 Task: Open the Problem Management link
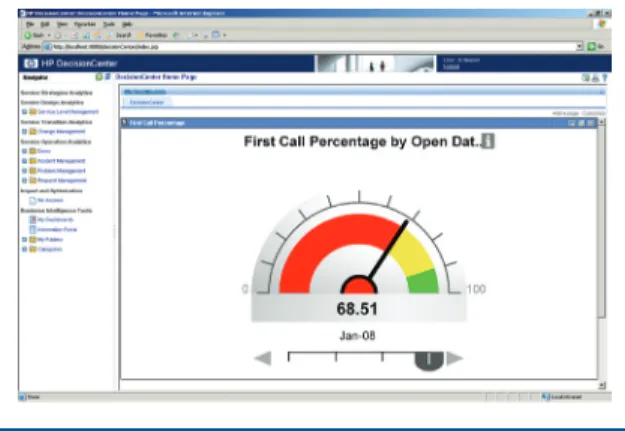point(61,171)
